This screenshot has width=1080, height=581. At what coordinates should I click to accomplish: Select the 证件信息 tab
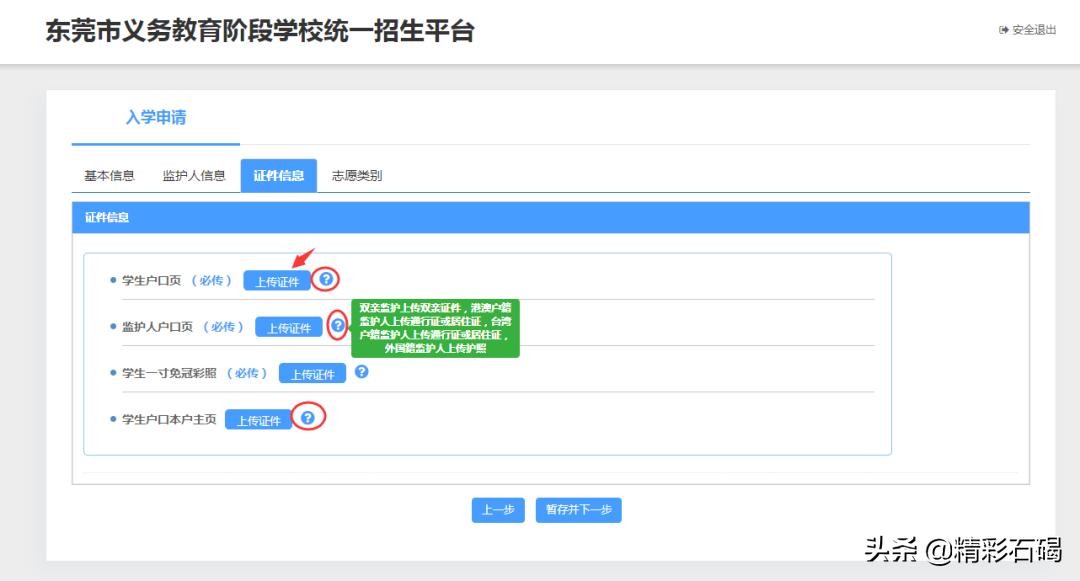[x=278, y=176]
